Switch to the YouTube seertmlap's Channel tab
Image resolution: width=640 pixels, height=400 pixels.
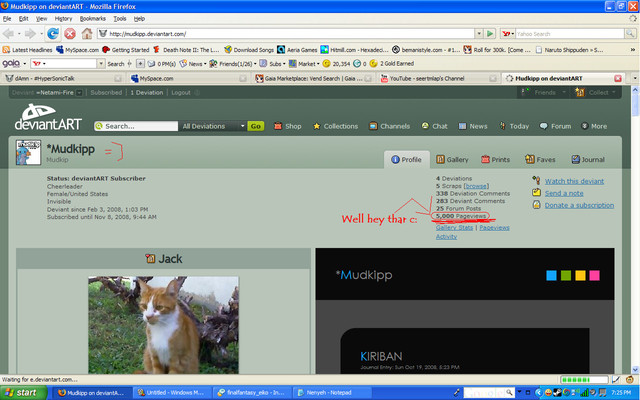coord(438,78)
